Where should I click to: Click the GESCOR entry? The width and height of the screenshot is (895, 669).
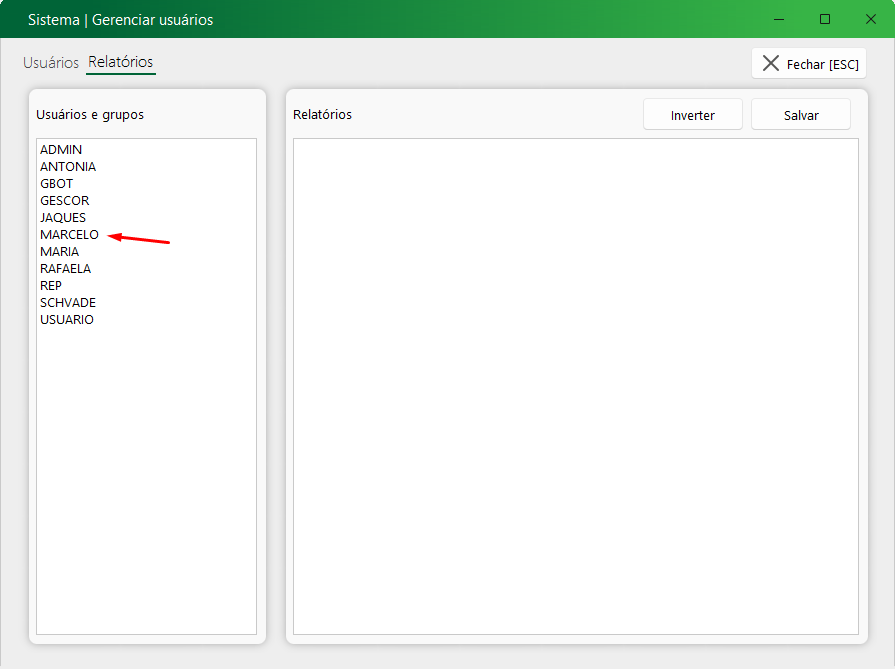(64, 201)
